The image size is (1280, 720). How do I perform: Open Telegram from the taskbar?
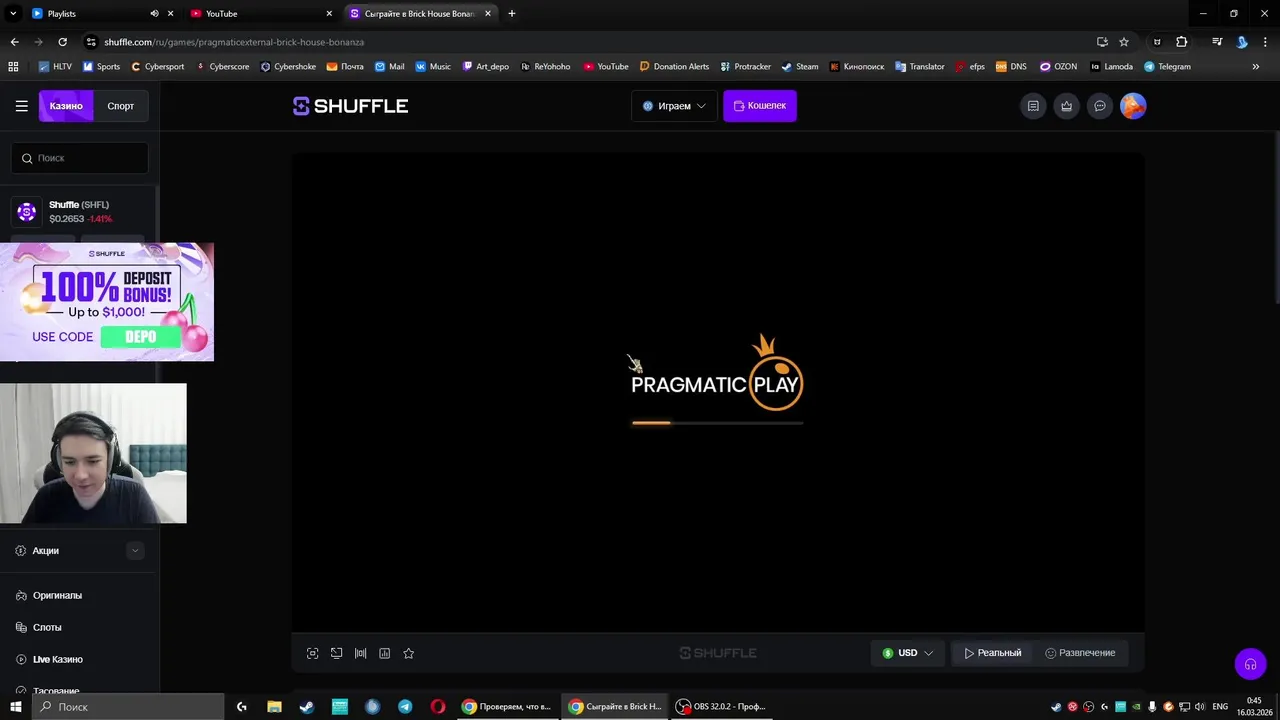pyautogui.click(x=405, y=706)
